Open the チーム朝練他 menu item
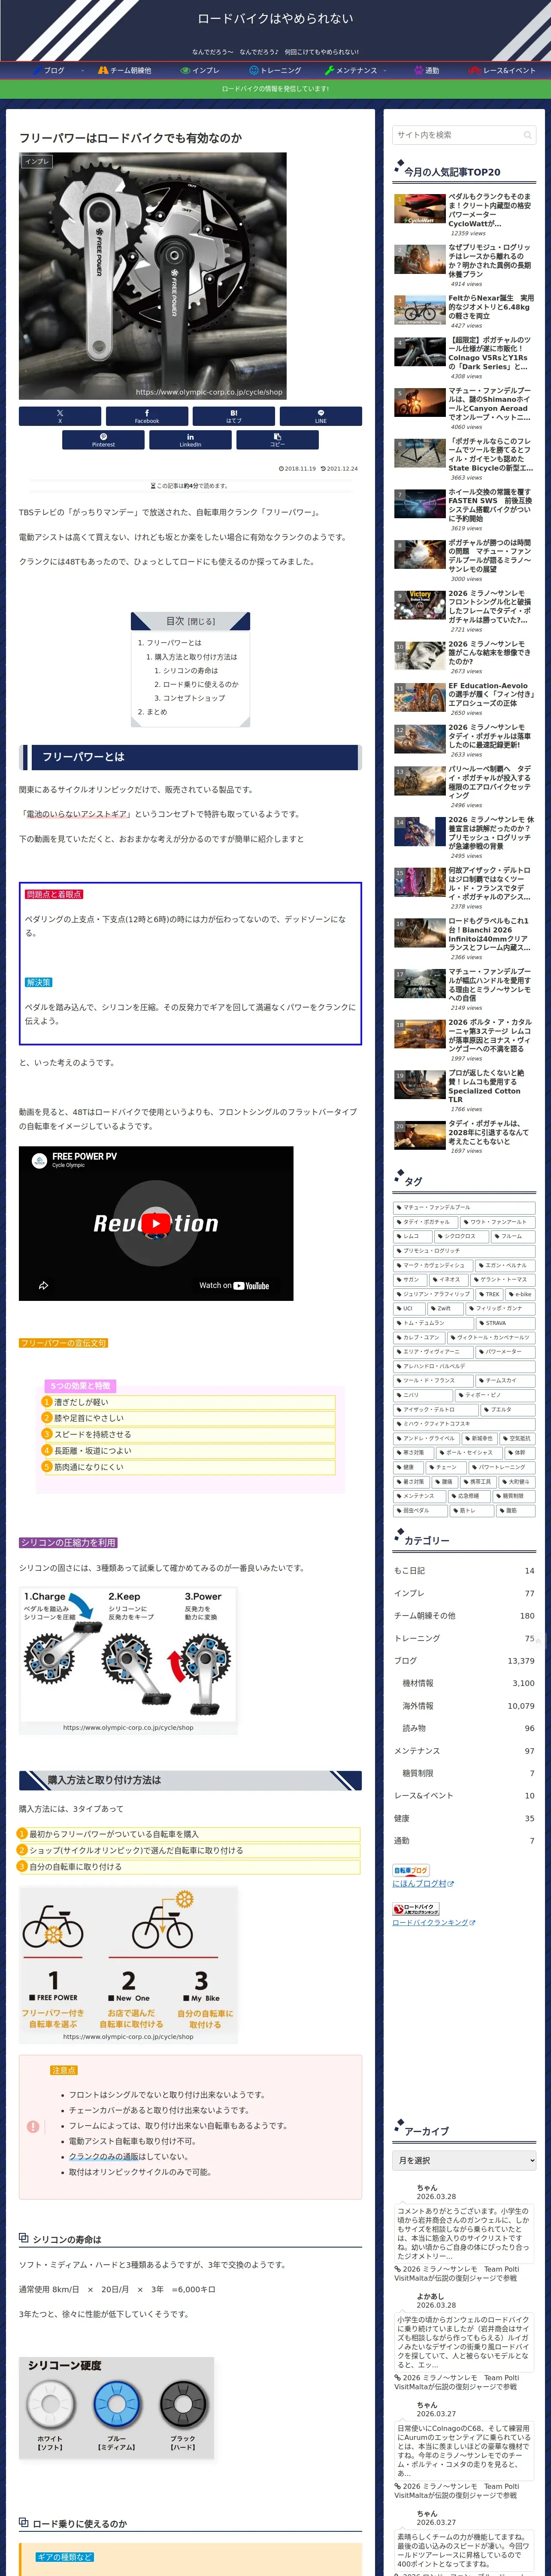This screenshot has height=2576, width=551. click(x=124, y=71)
